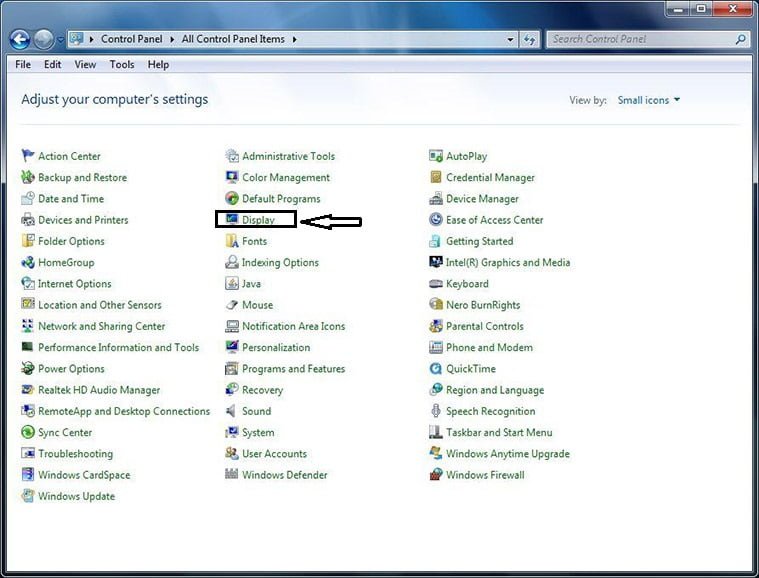The width and height of the screenshot is (759, 578).
Task: Refresh the address bar location
Action: point(529,39)
